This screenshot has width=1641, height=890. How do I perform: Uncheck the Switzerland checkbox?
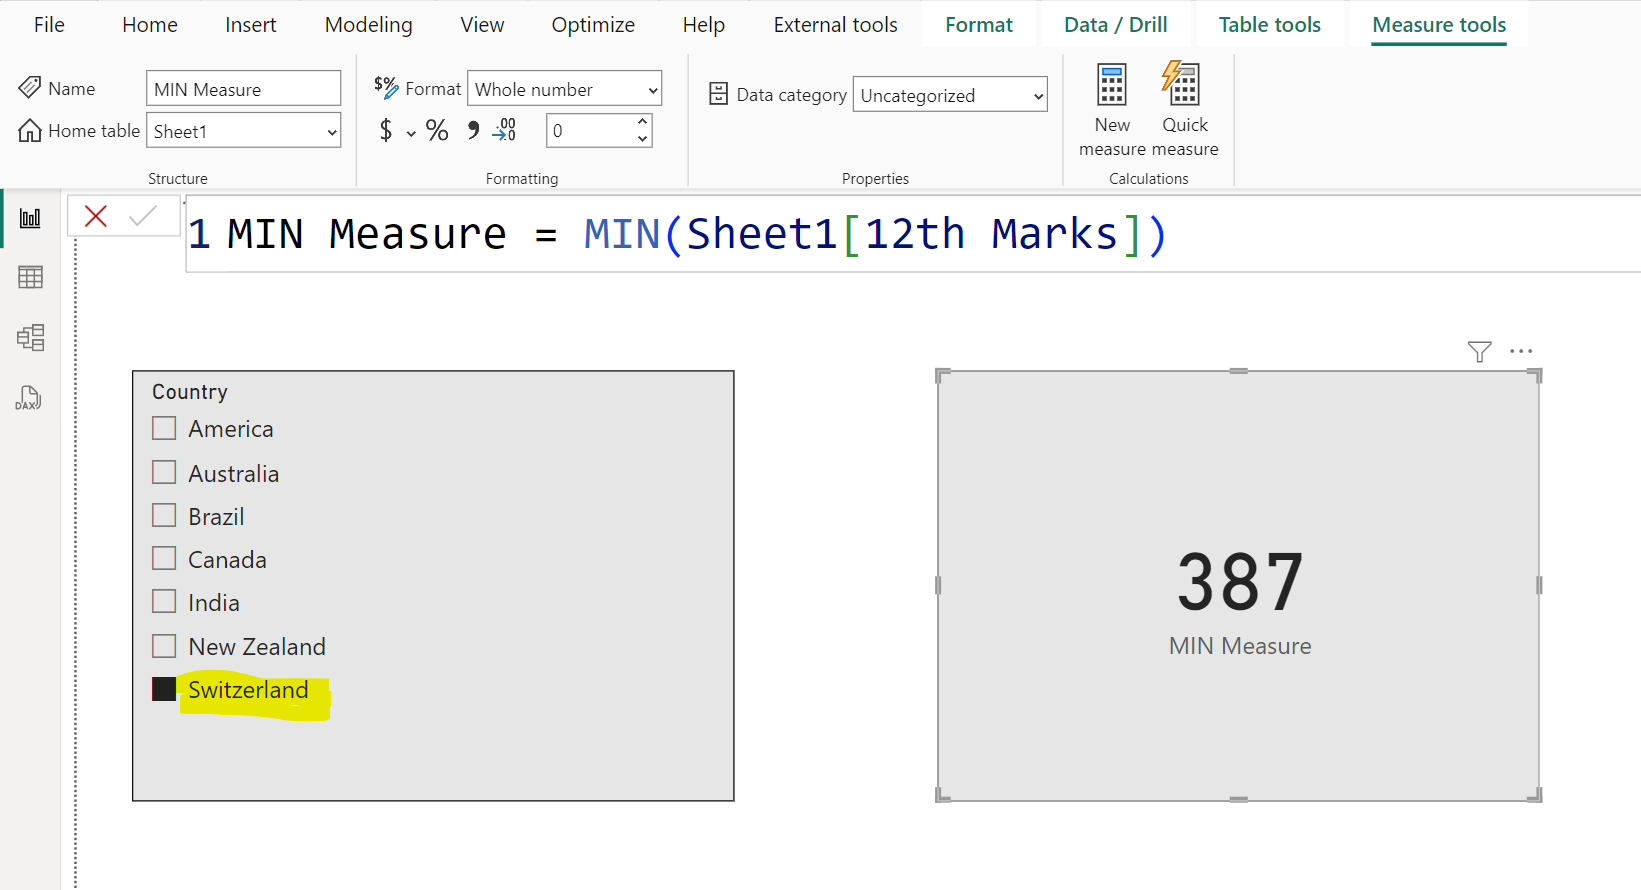pos(164,689)
